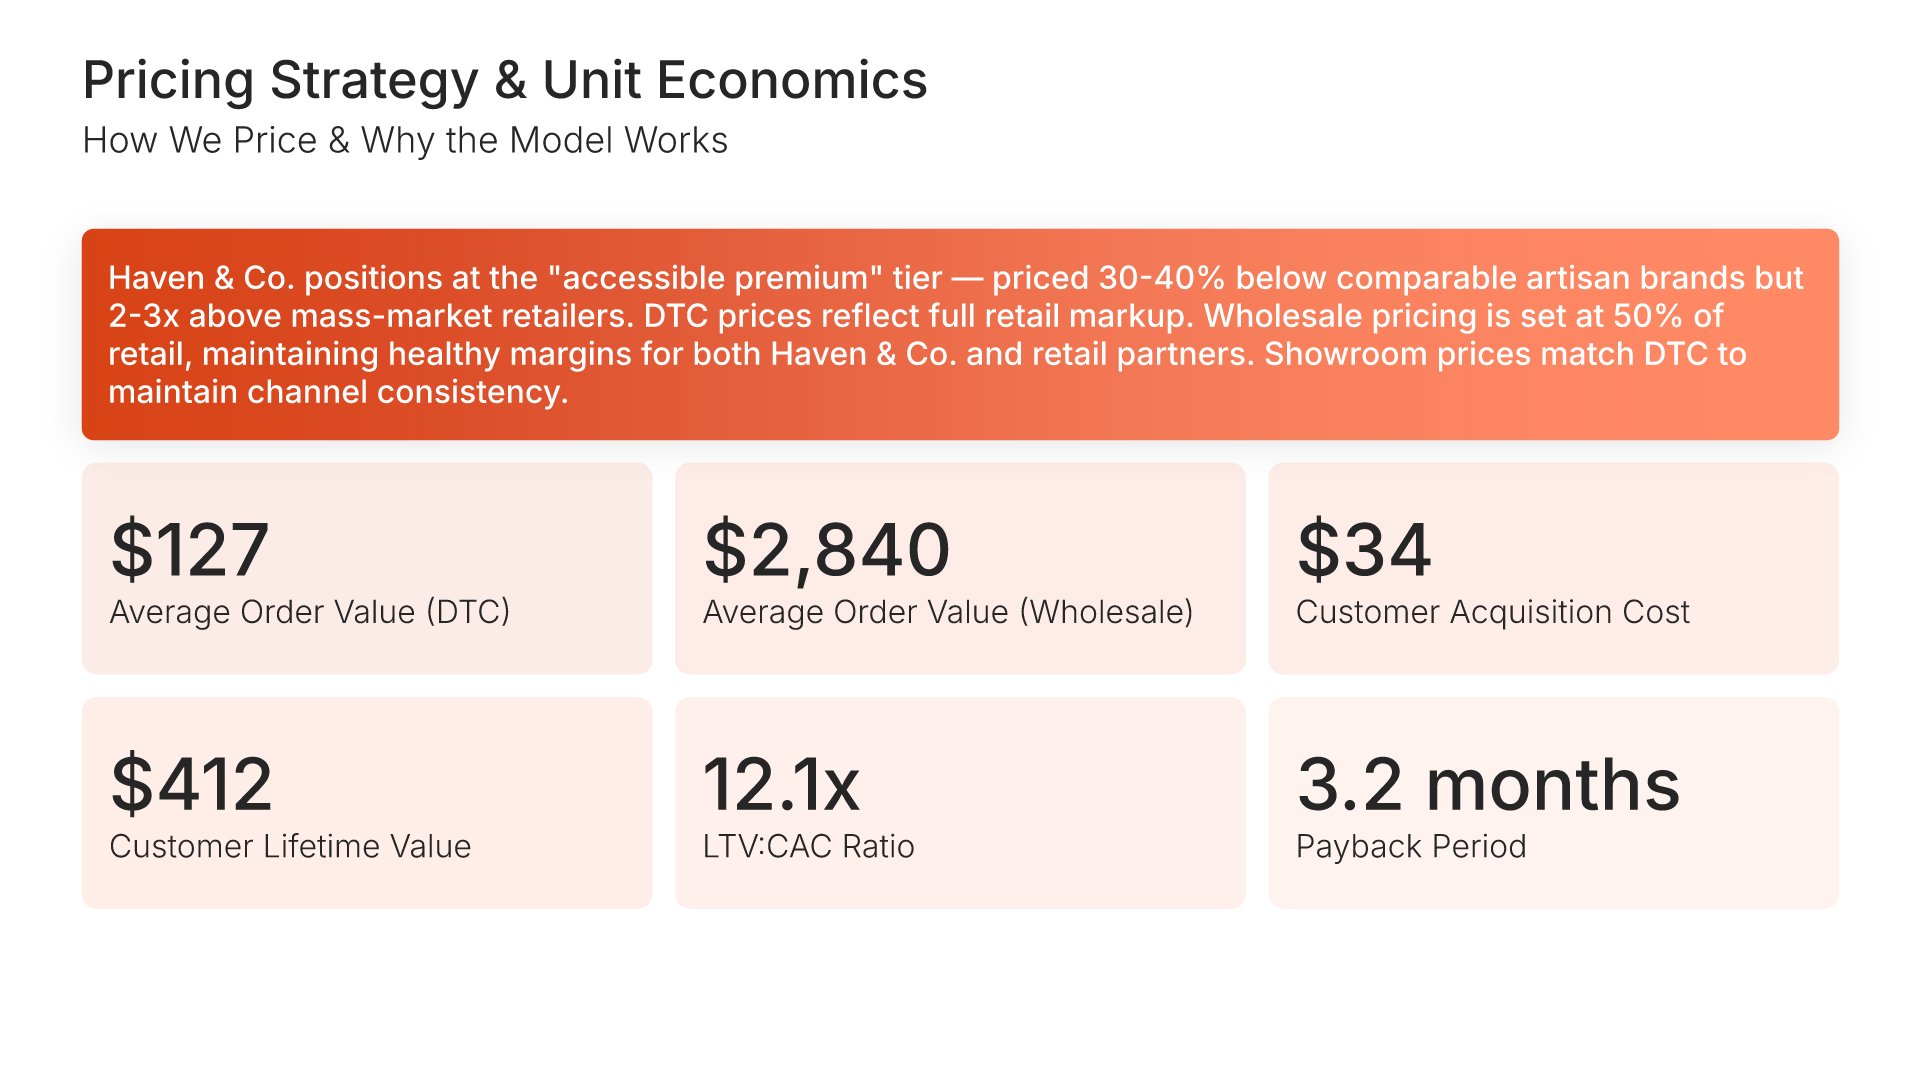1920x1080 pixels.
Task: Select the Payback Period label
Action: point(1411,847)
